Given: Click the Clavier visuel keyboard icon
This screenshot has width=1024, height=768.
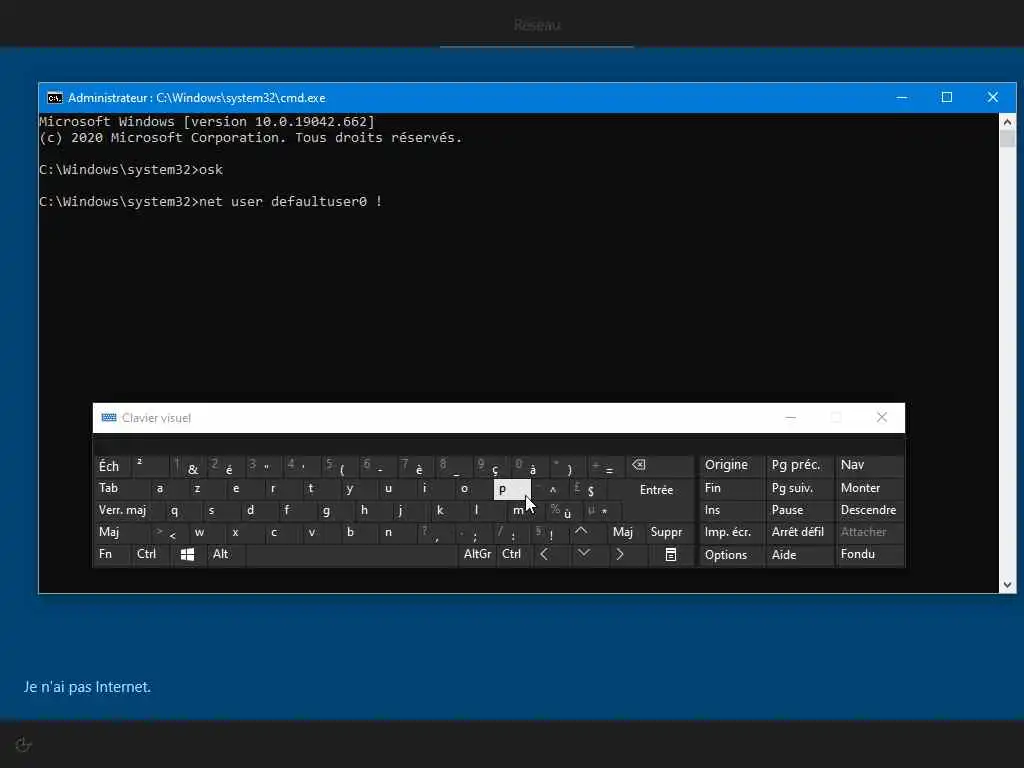Looking at the screenshot, I should 109,418.
